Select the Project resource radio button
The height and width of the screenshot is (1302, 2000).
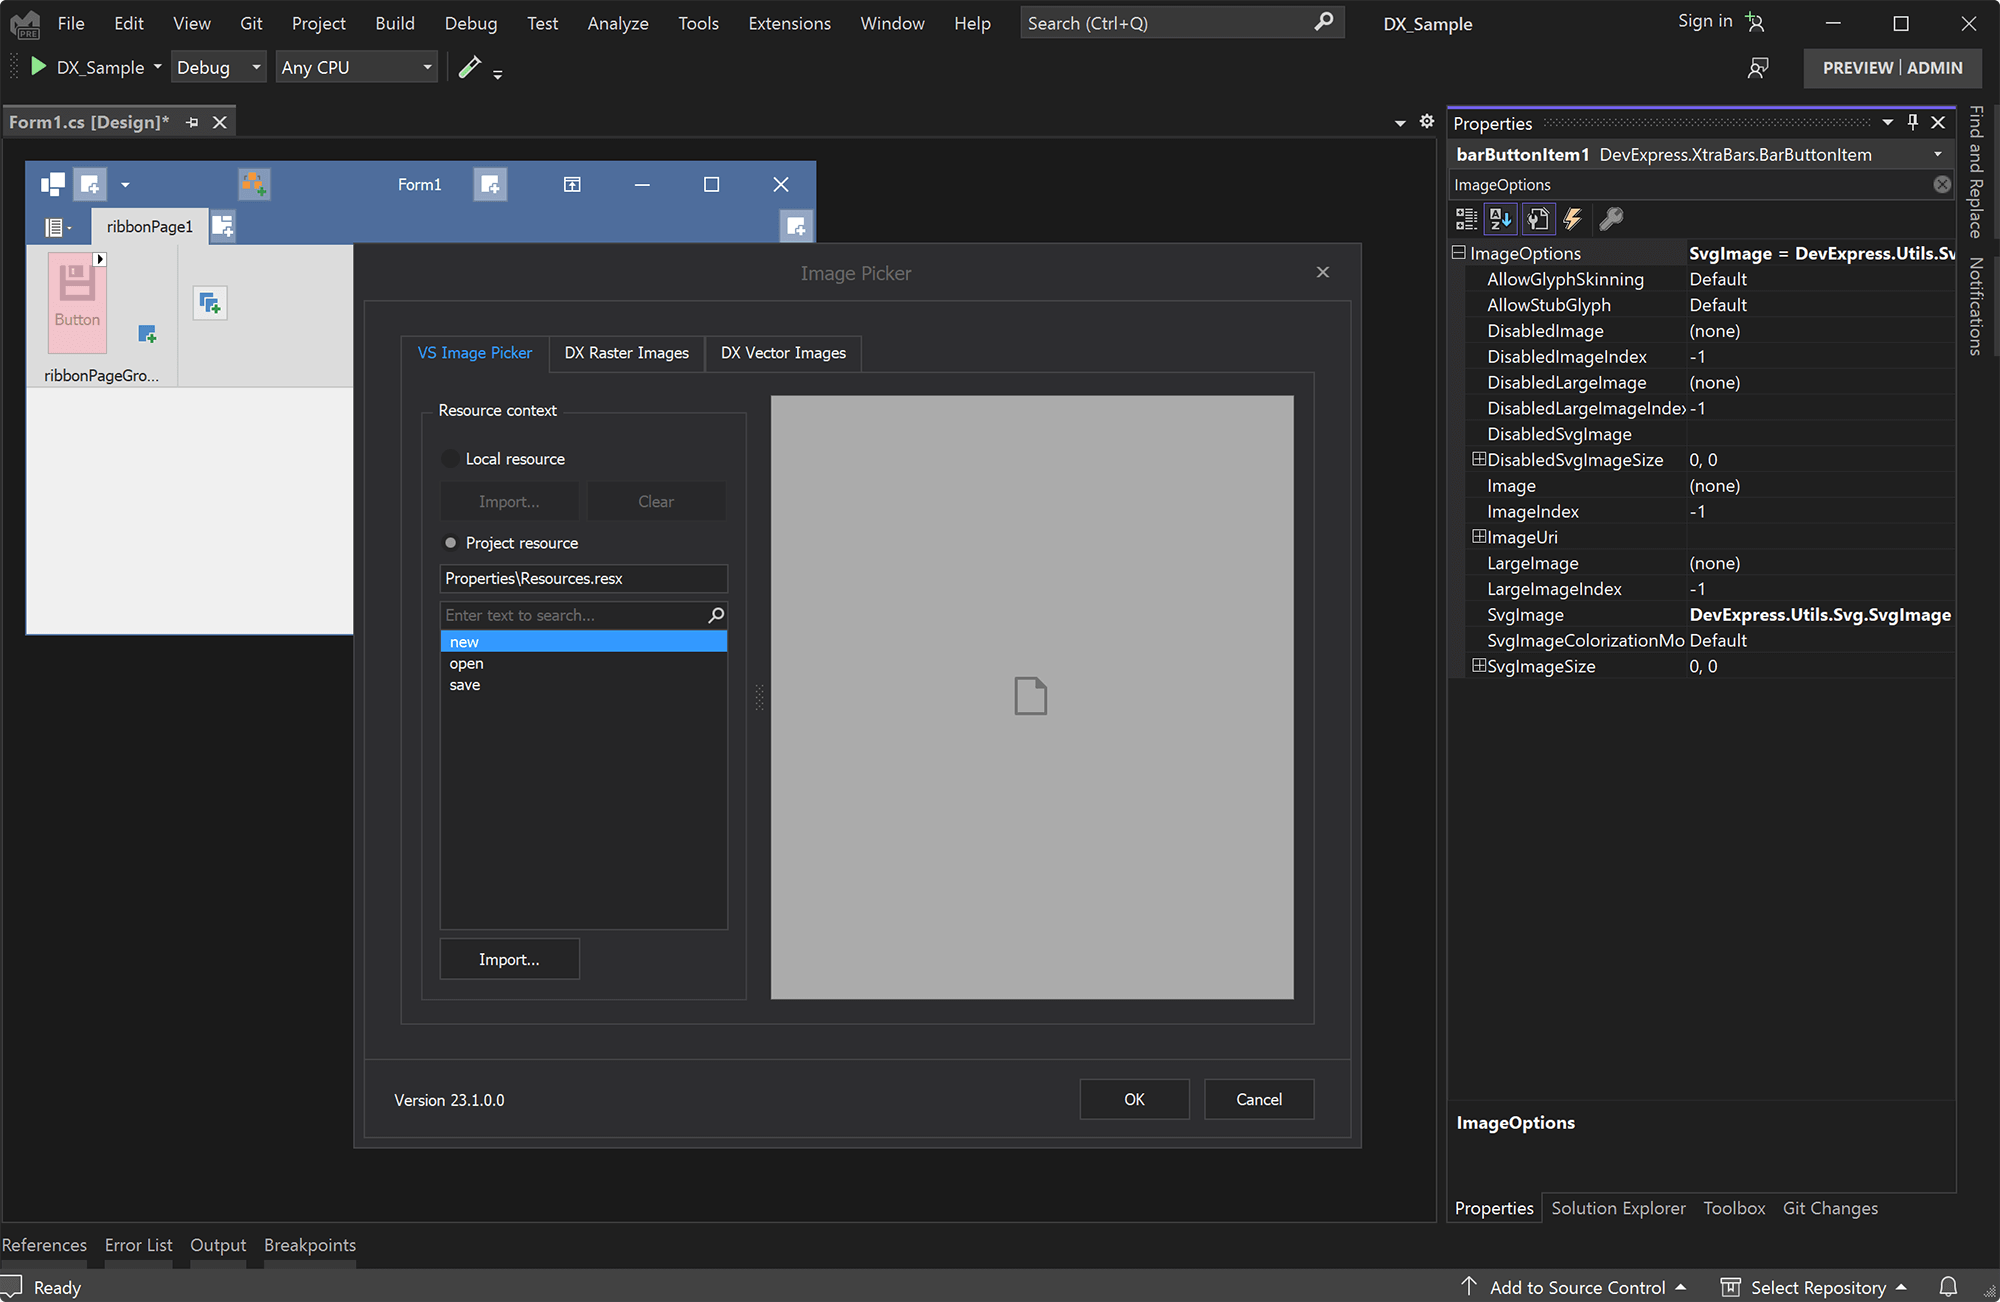pos(450,542)
